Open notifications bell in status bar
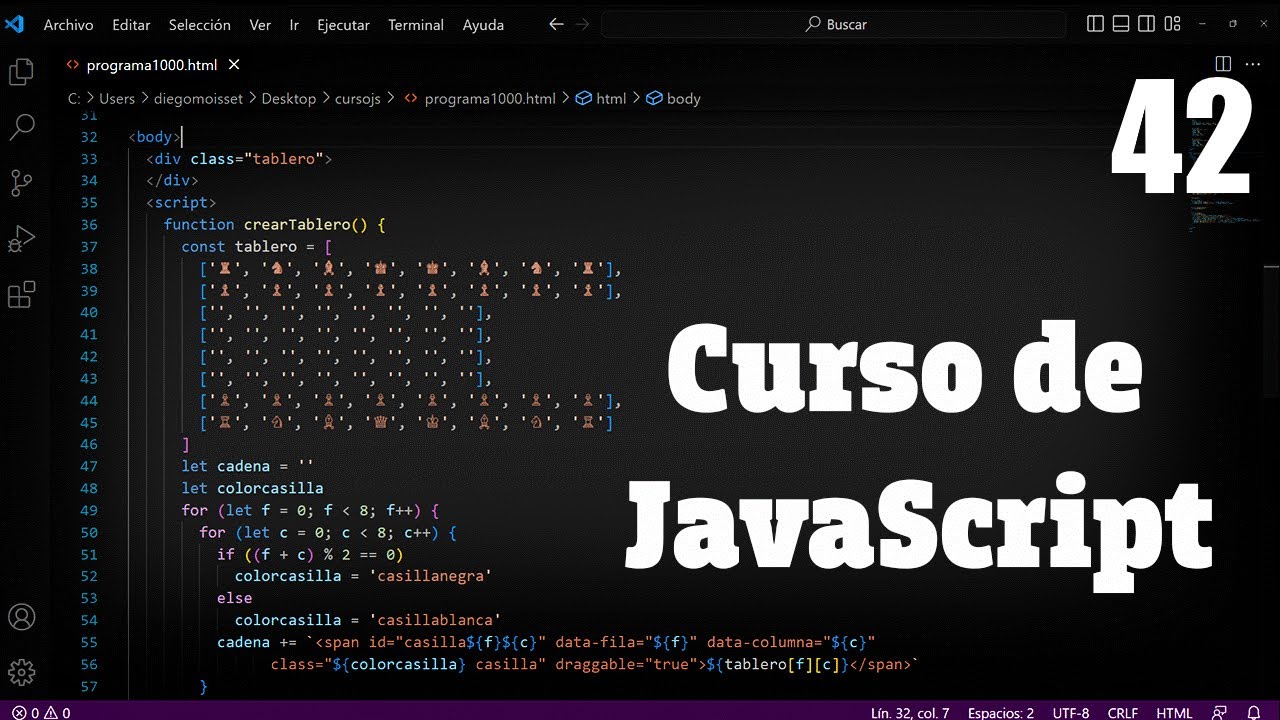 pyautogui.click(x=1254, y=713)
